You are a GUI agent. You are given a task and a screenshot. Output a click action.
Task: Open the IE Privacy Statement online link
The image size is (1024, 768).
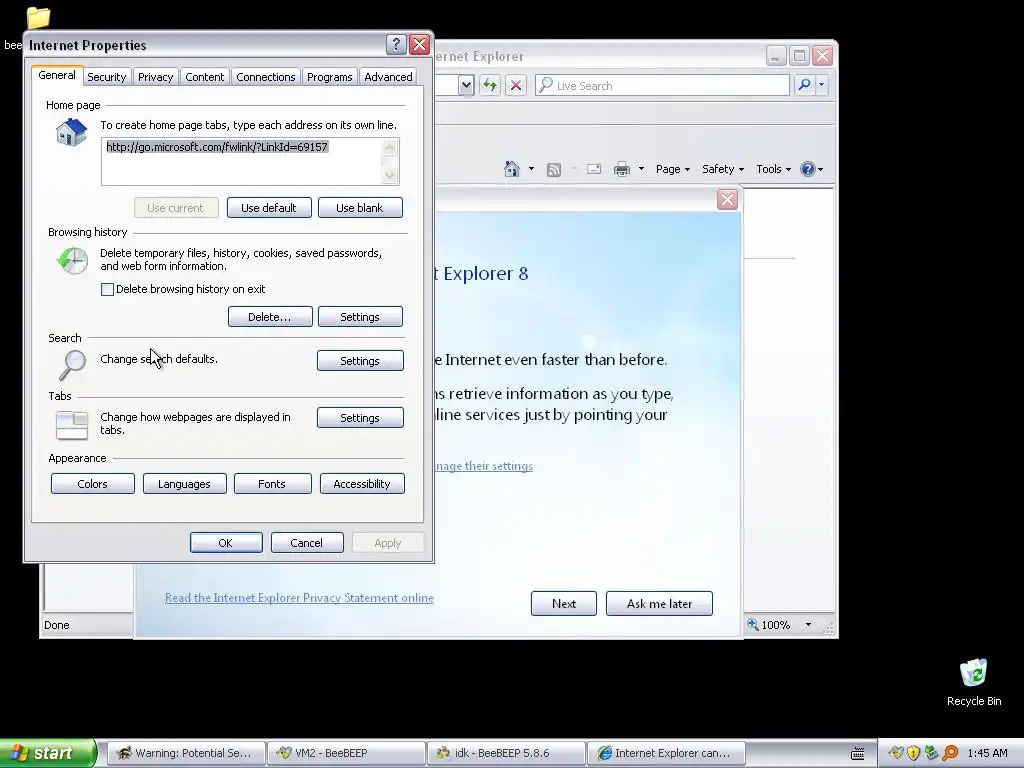(299, 598)
